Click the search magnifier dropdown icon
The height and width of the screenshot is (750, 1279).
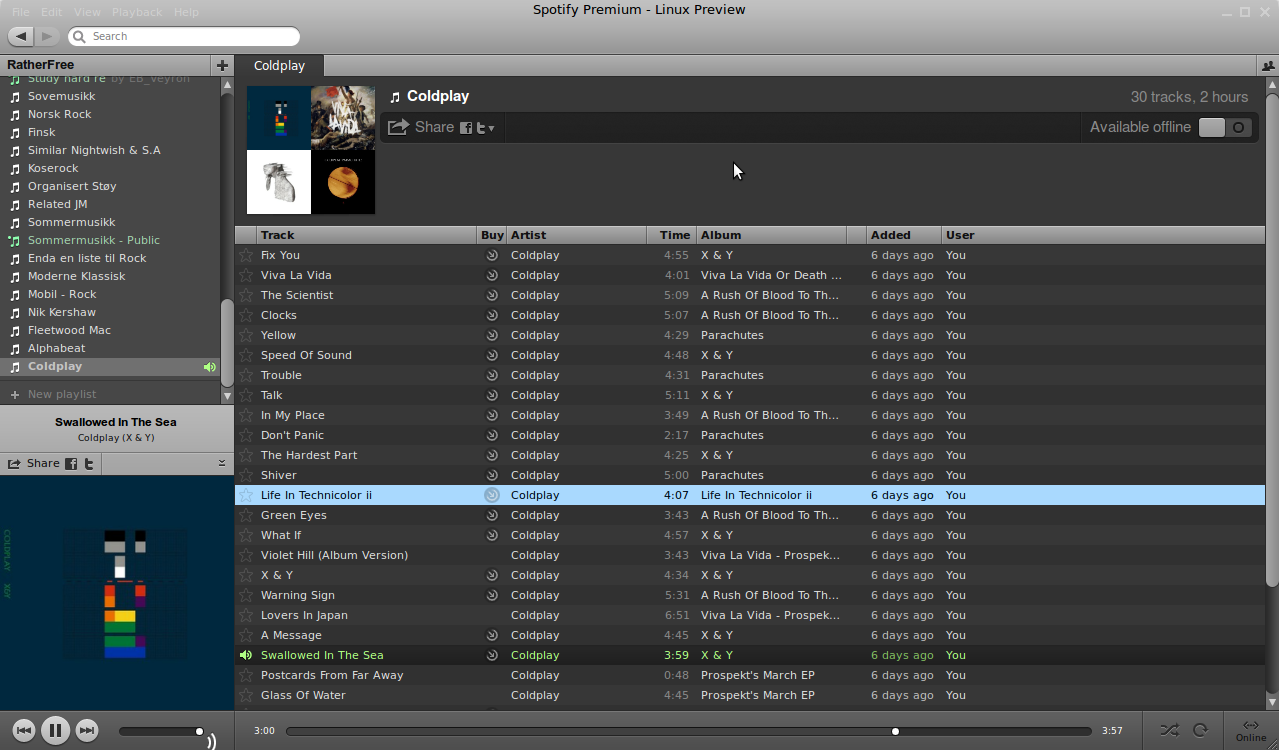tap(78, 36)
